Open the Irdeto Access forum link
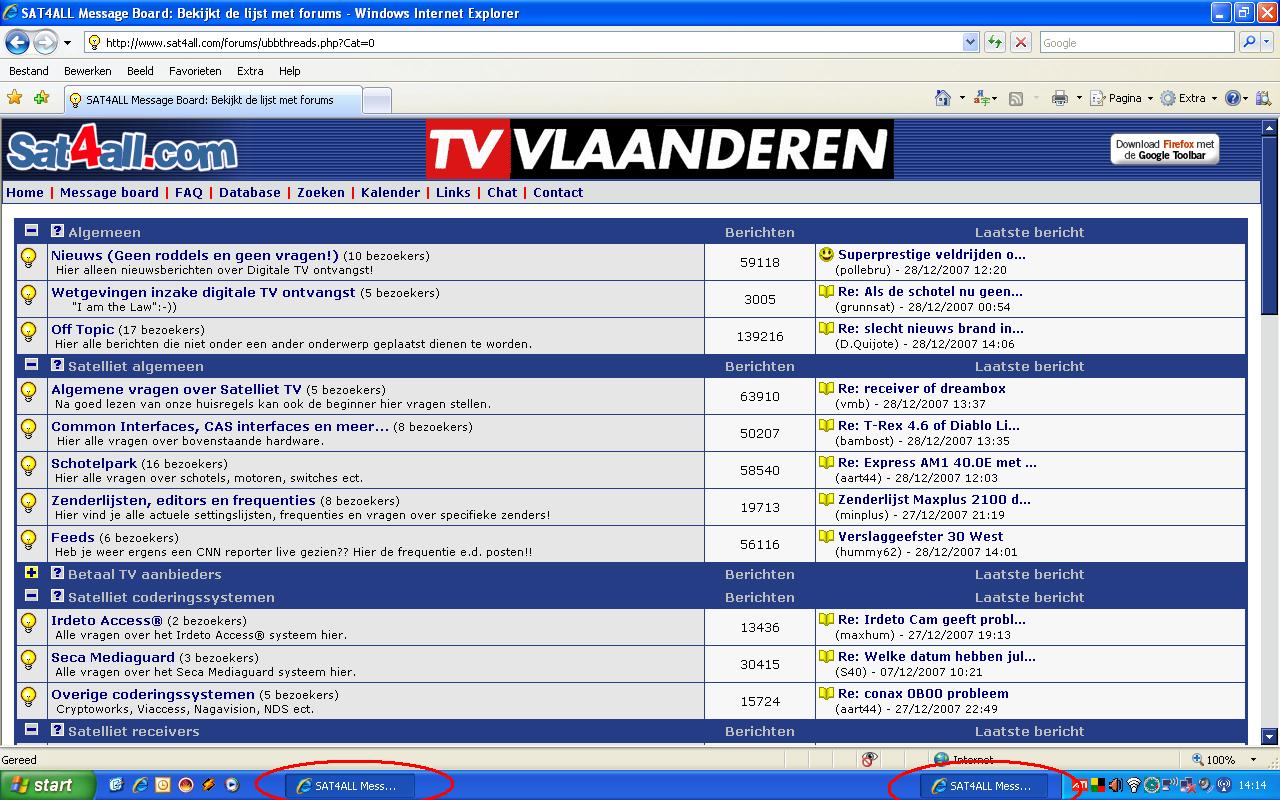The width and height of the screenshot is (1280, 800). pos(107,620)
